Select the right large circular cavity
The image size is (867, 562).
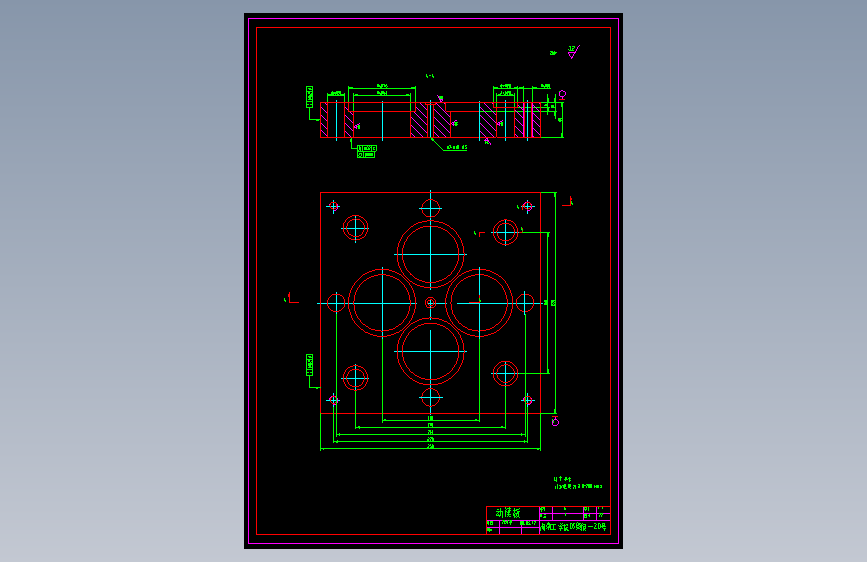click(479, 303)
